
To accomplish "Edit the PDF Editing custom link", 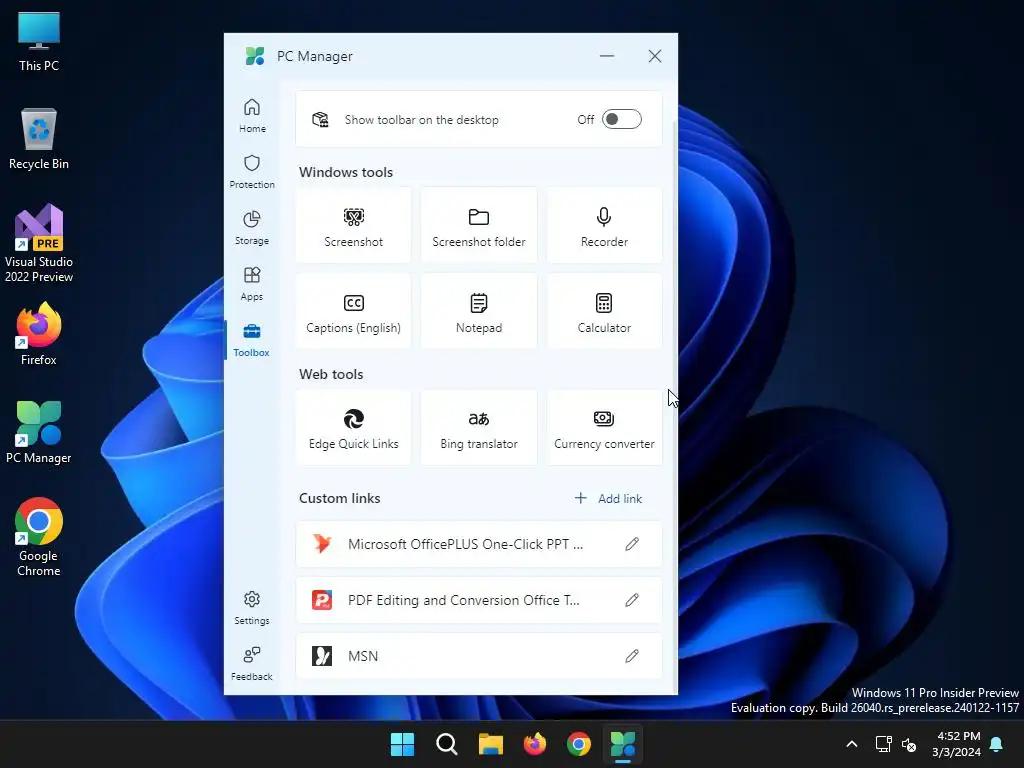I will pos(632,600).
